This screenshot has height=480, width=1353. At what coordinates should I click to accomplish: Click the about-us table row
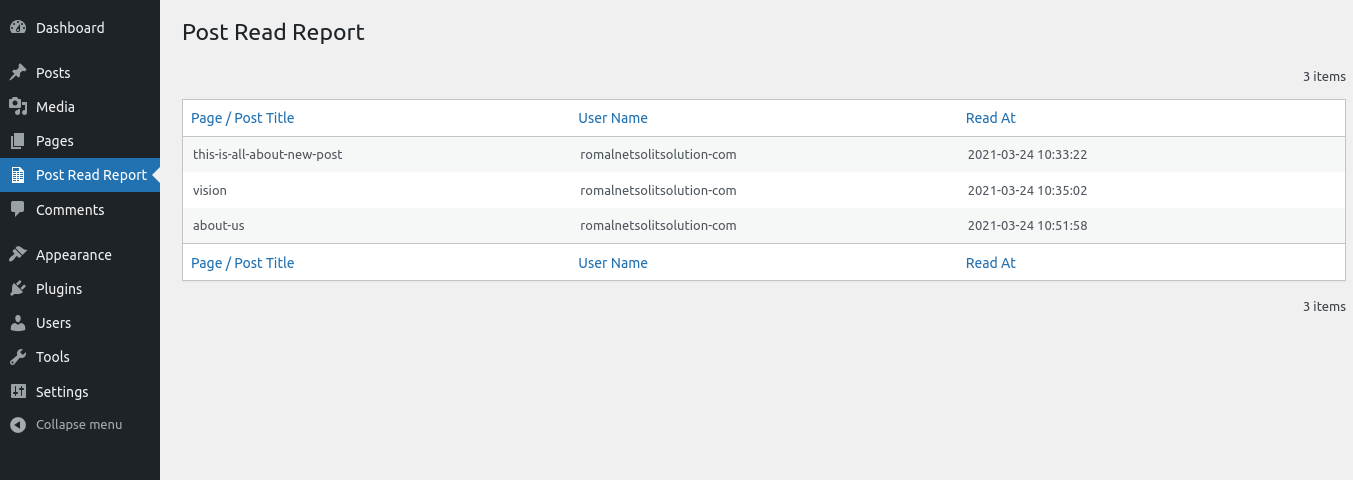(x=219, y=226)
